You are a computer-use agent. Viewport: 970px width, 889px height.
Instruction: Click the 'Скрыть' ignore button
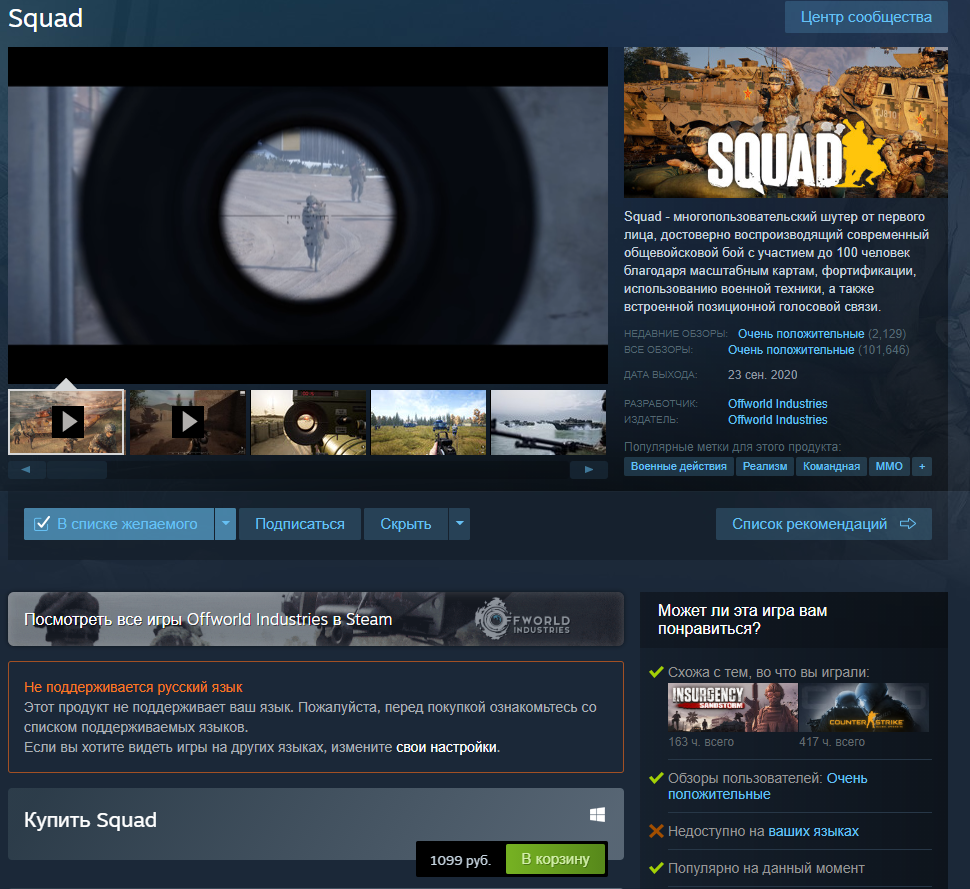(x=406, y=524)
